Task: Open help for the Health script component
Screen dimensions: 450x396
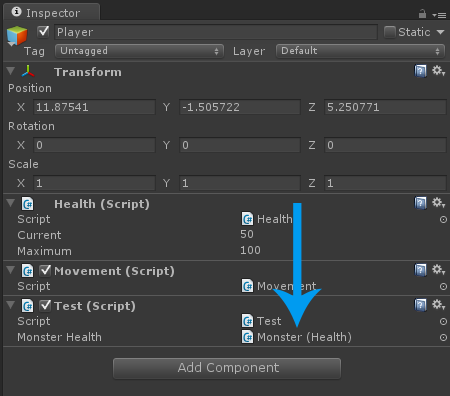Action: point(420,203)
